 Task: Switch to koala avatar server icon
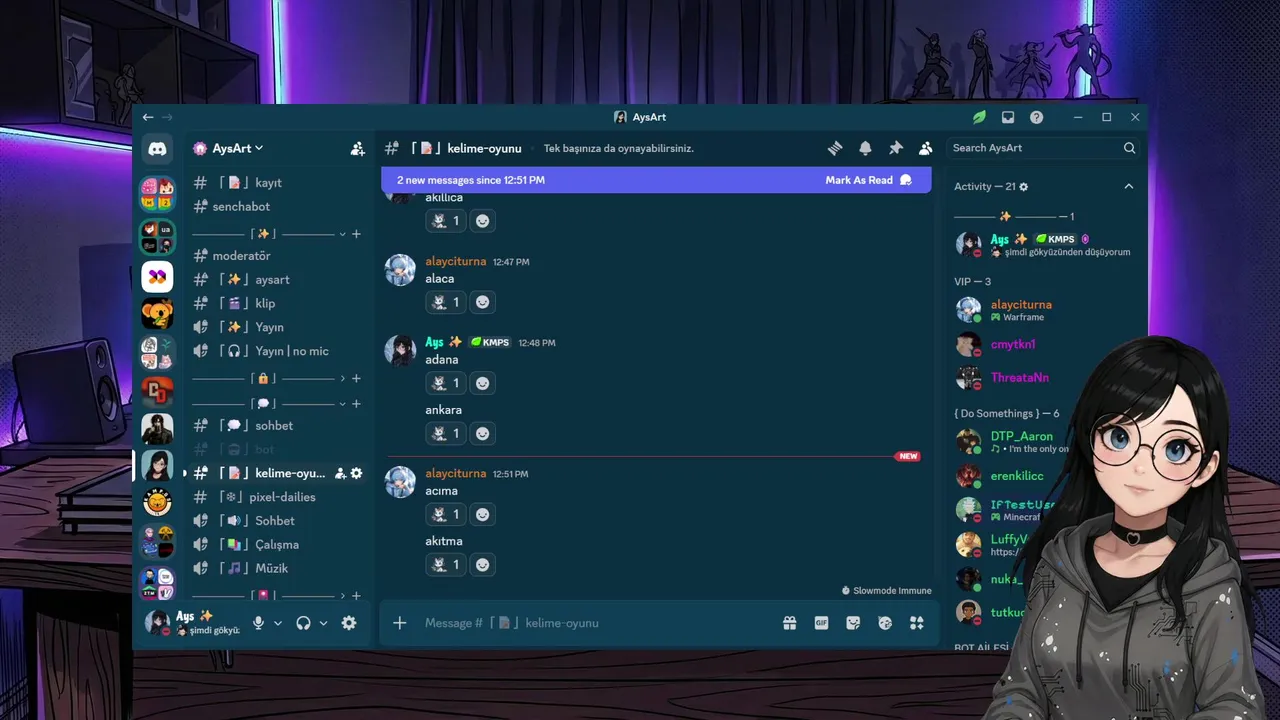(x=157, y=314)
